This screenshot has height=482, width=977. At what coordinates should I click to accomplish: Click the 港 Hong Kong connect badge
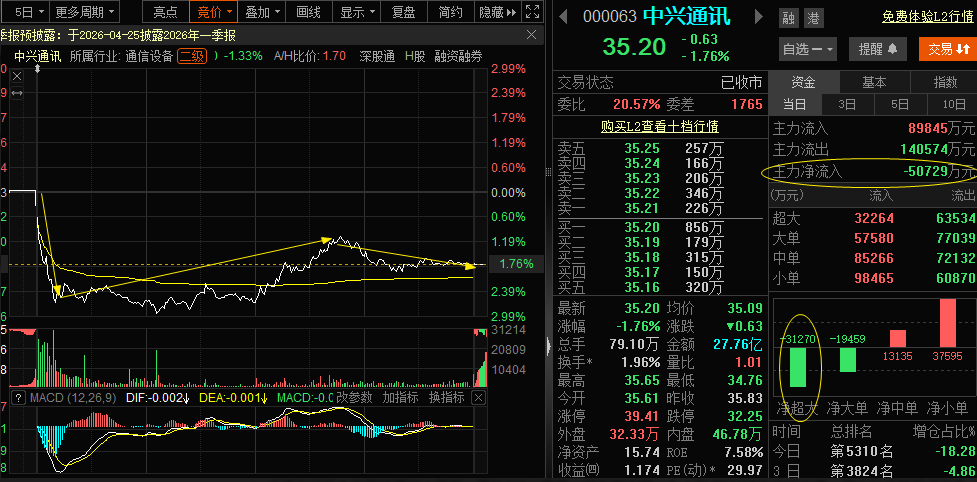pos(813,17)
